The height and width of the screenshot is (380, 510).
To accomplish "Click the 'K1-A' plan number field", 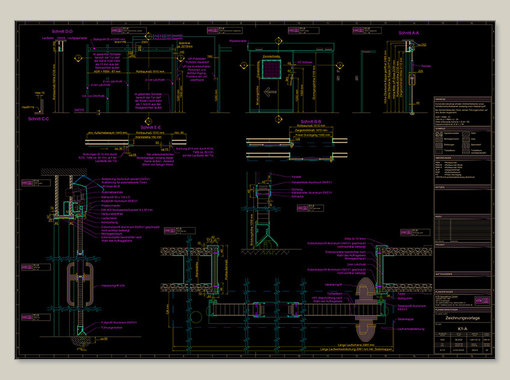I will 463,329.
